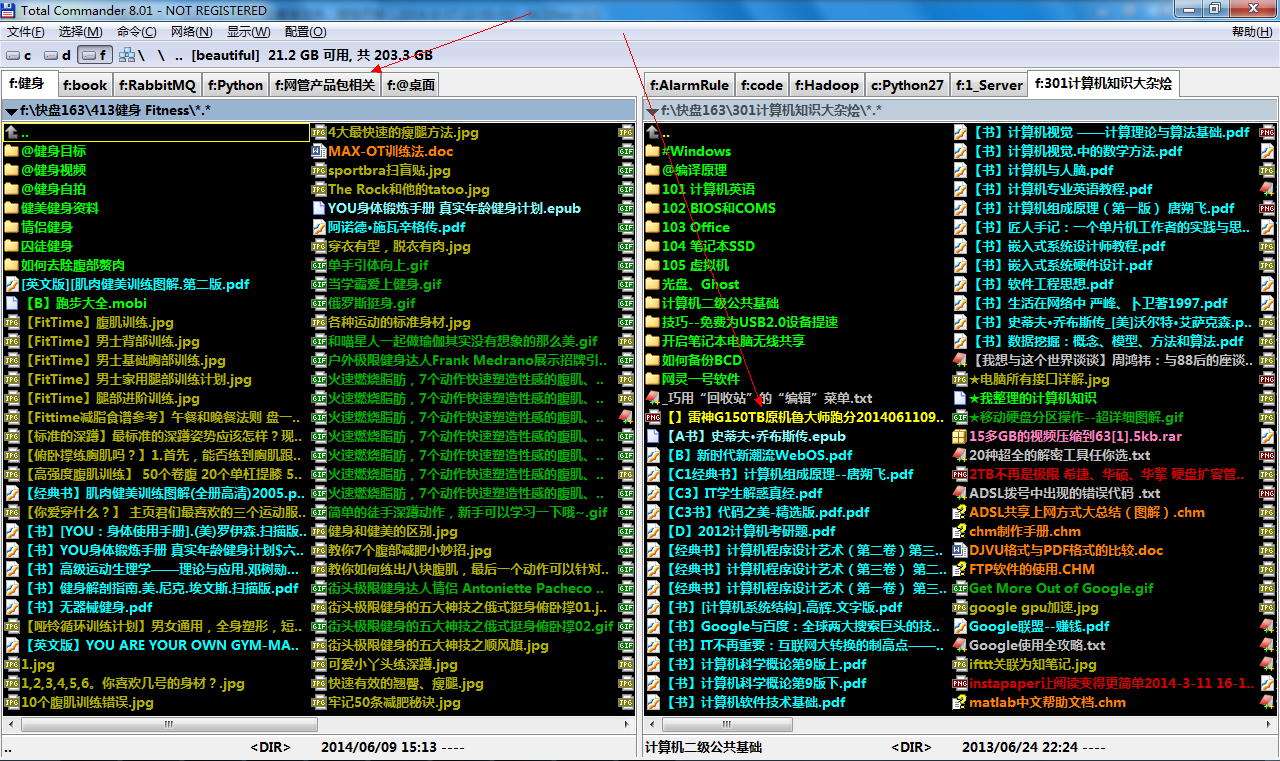Open the 命令(C) menu
1280x761 pixels.
click(136, 32)
